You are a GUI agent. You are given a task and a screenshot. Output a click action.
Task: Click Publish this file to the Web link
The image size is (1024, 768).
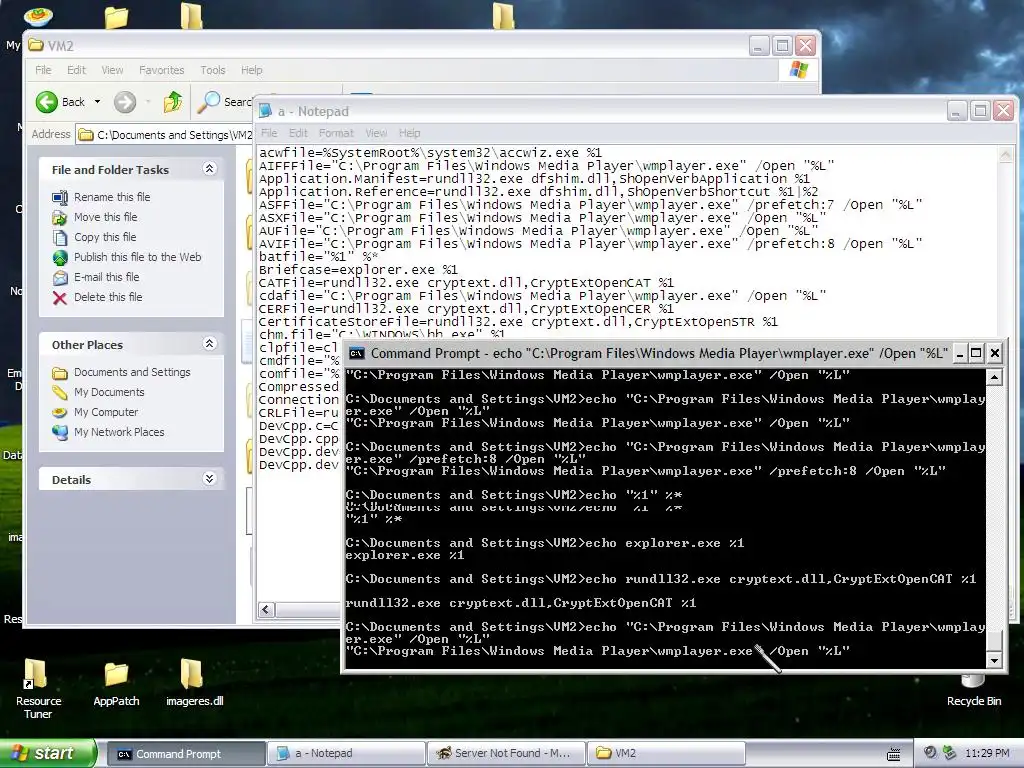tap(138, 257)
